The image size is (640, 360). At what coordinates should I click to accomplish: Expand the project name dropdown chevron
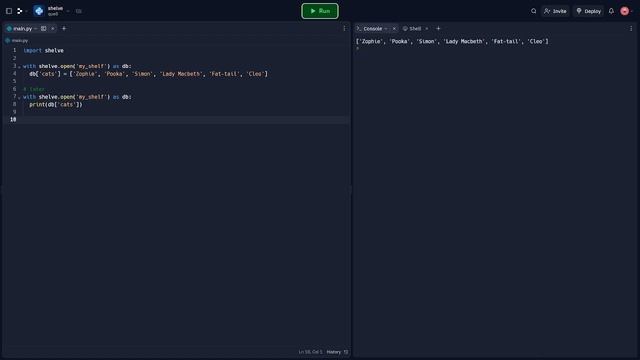click(x=68, y=11)
